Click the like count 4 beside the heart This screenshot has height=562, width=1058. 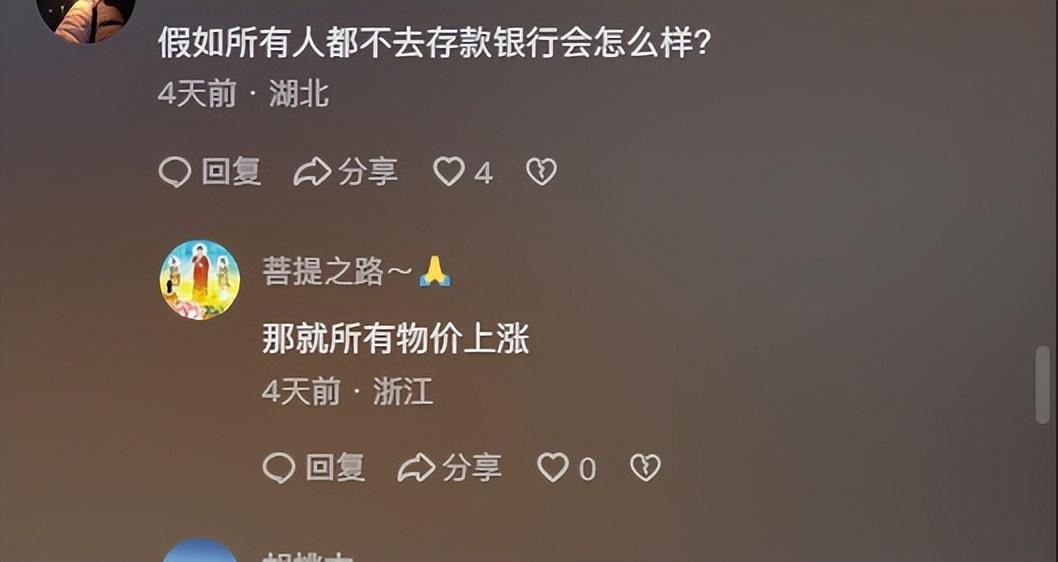pyautogui.click(x=483, y=173)
